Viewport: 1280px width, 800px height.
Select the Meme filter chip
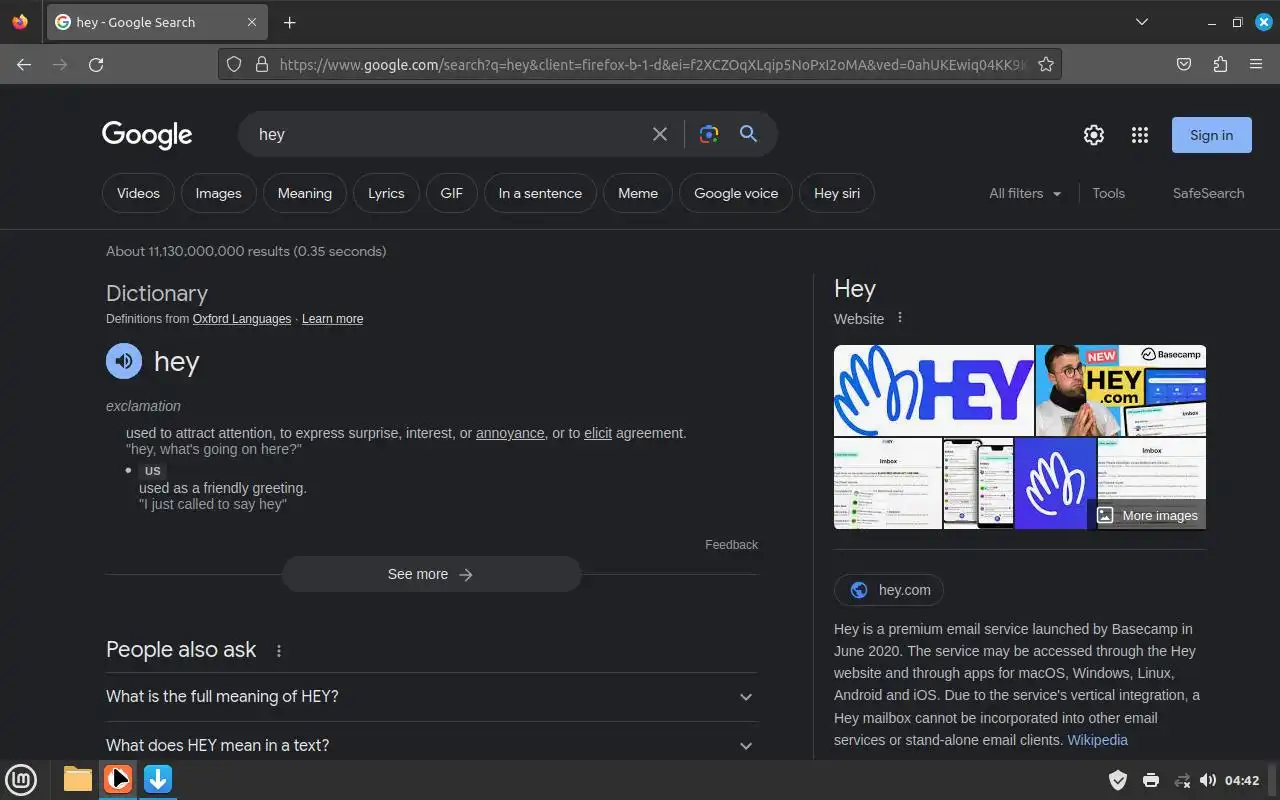tap(638, 193)
